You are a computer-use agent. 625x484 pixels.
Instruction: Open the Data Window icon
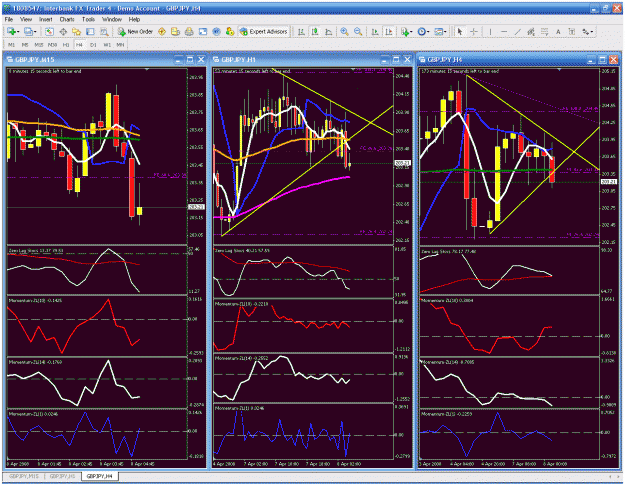[x=63, y=31]
